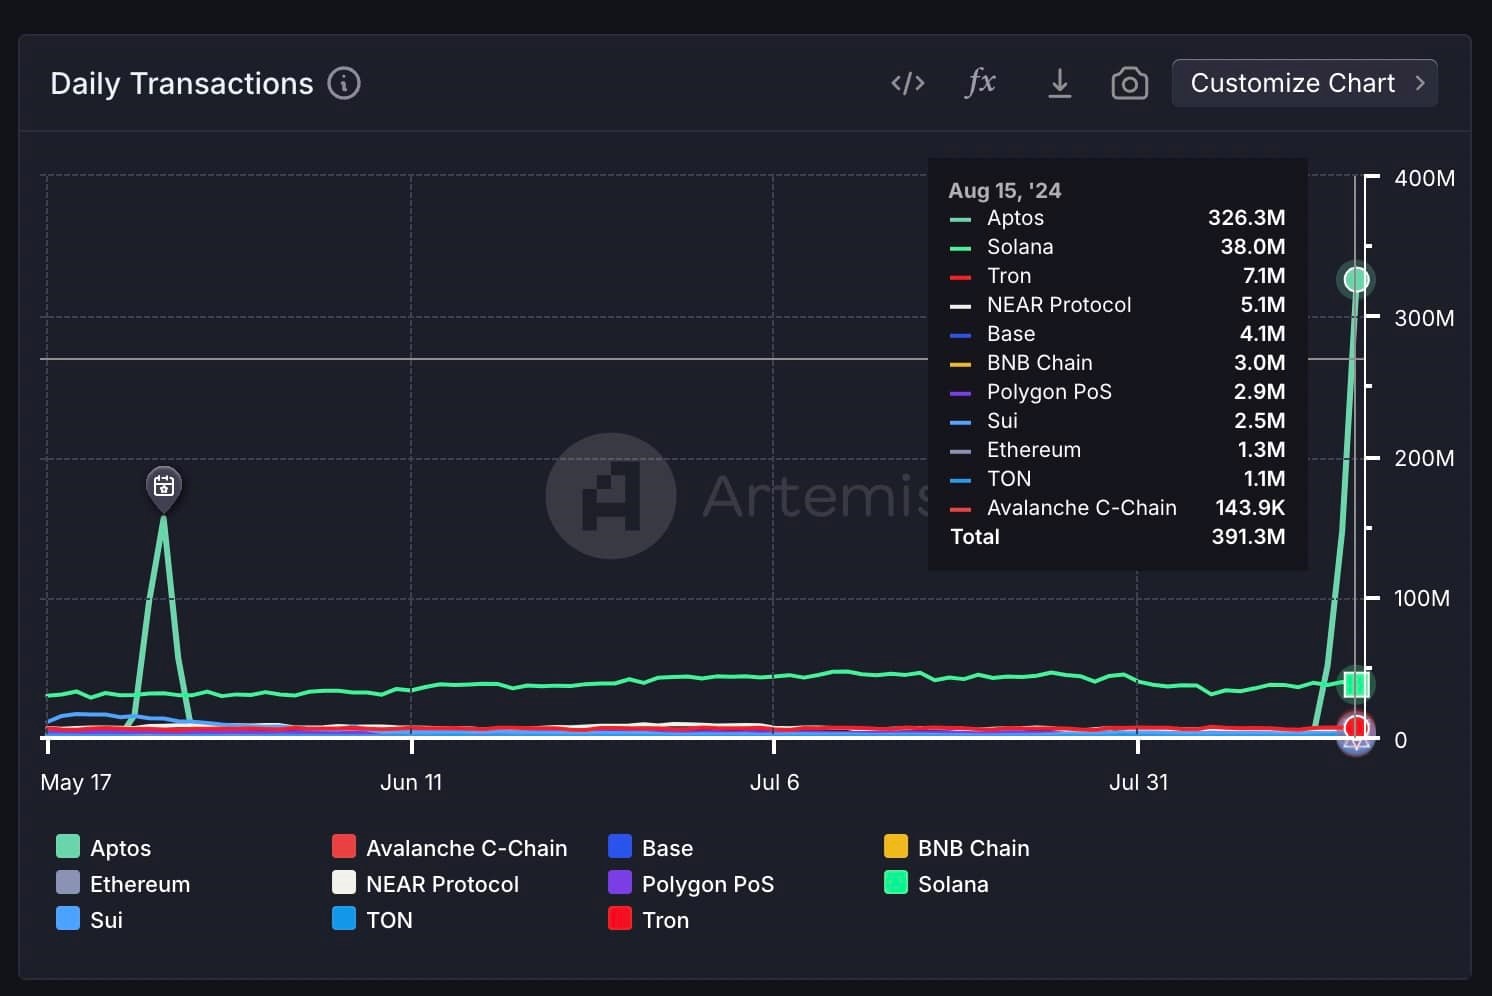Open the embed code icon

[x=907, y=83]
